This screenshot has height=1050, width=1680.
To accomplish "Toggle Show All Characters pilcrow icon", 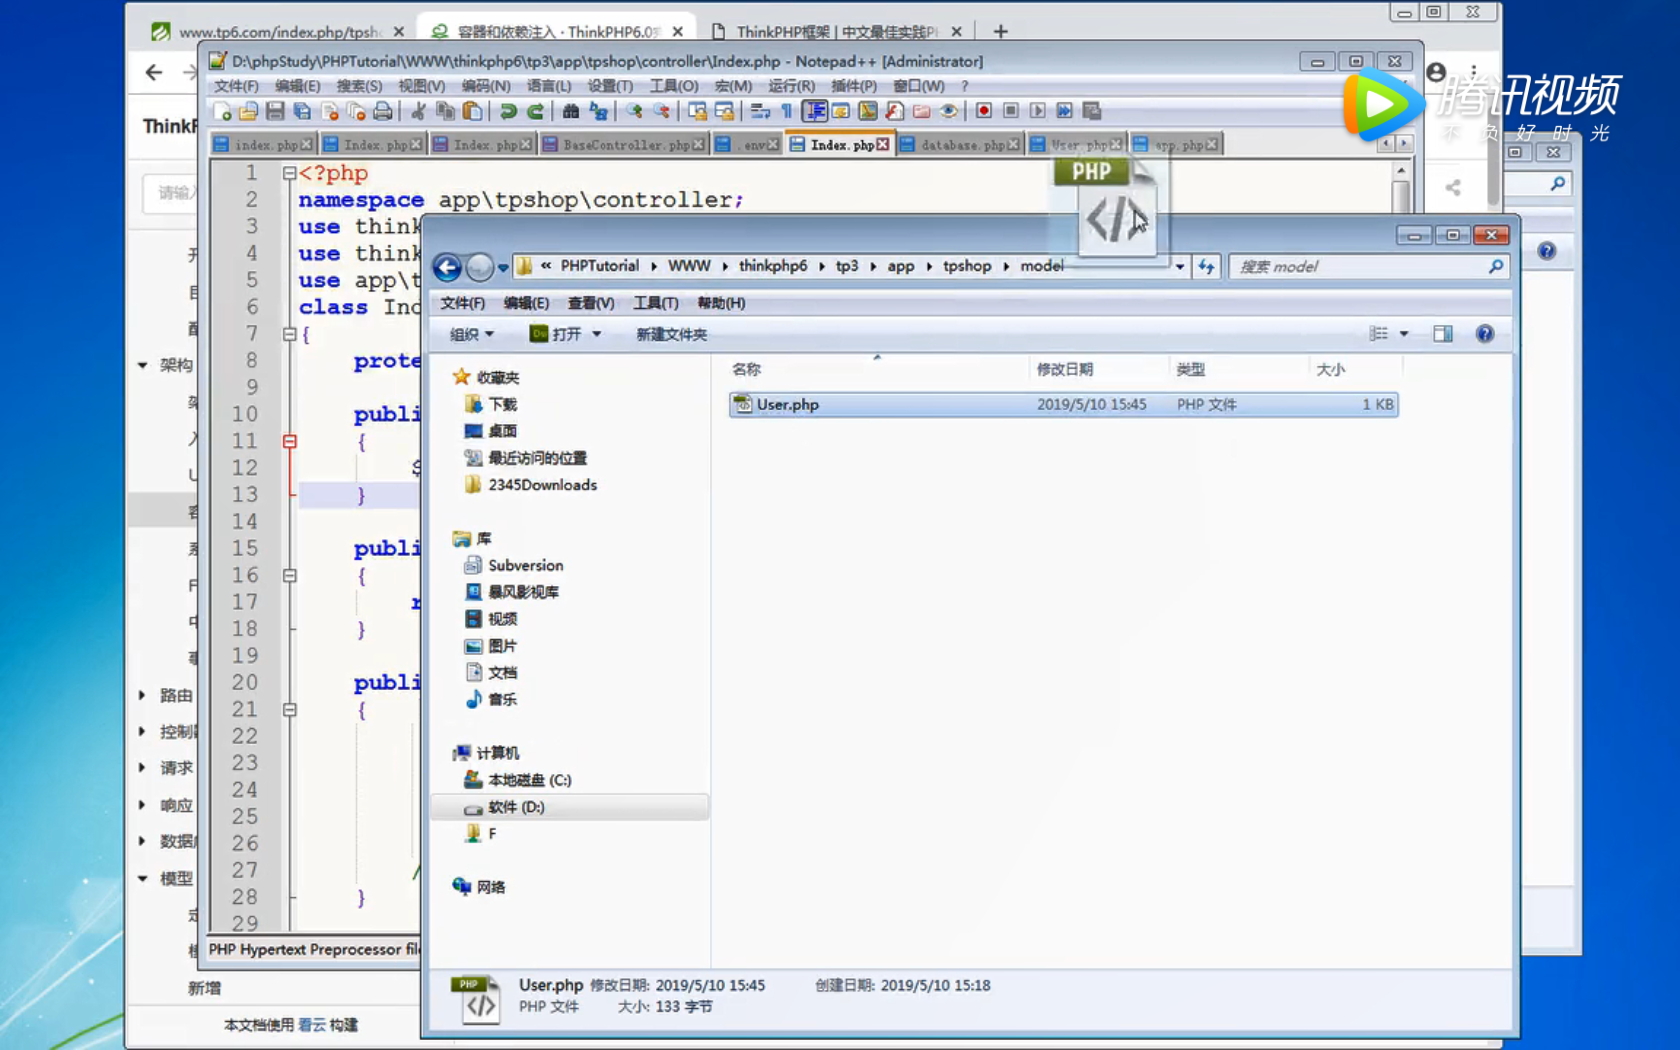I will [x=787, y=111].
